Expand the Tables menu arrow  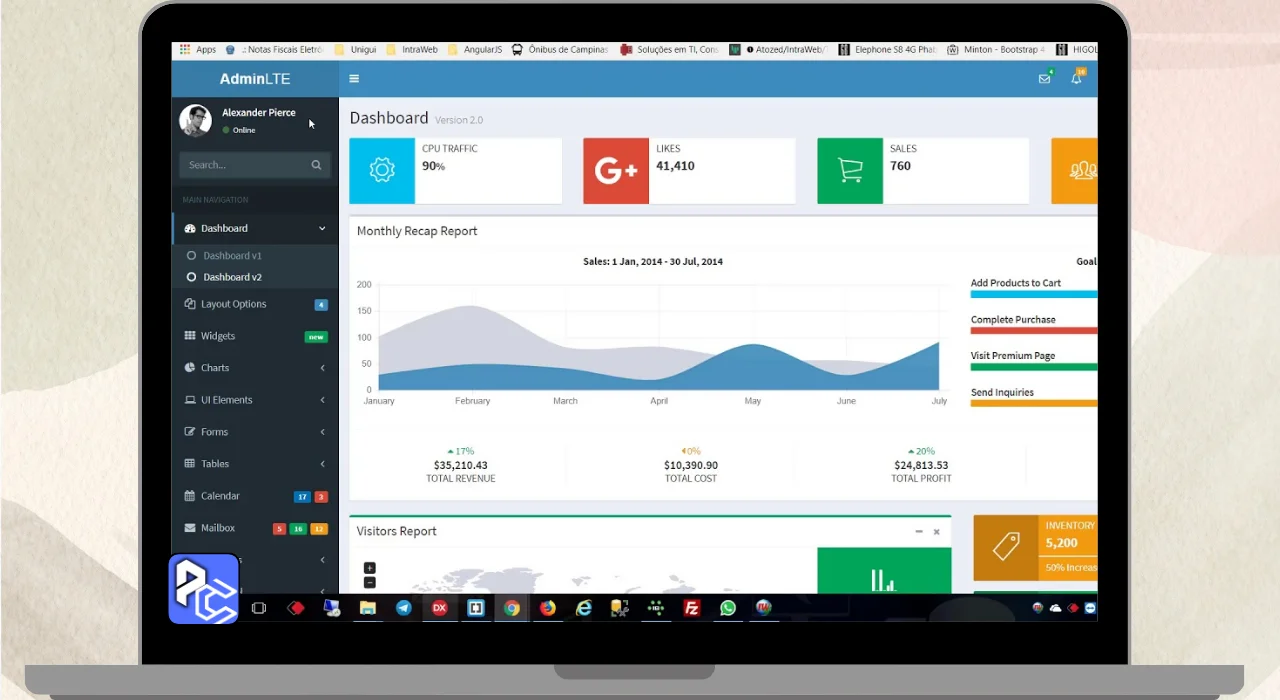click(323, 464)
